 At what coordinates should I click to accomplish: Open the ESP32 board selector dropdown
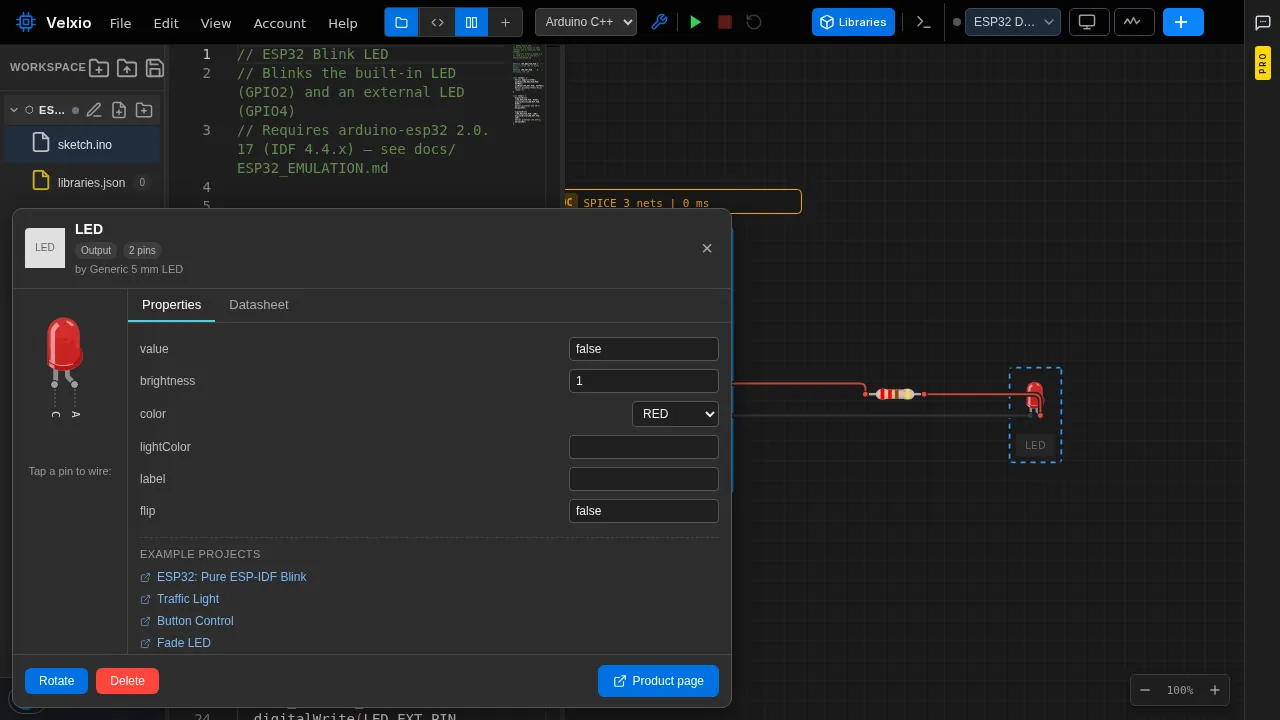[1012, 22]
